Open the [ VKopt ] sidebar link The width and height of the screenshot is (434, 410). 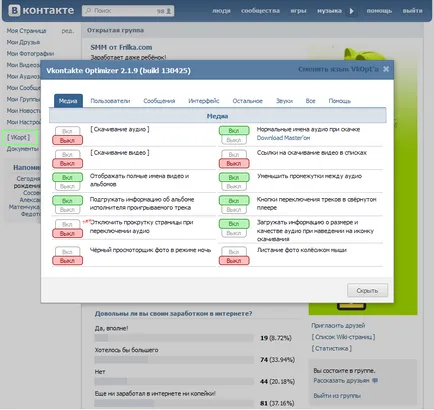click(x=19, y=137)
